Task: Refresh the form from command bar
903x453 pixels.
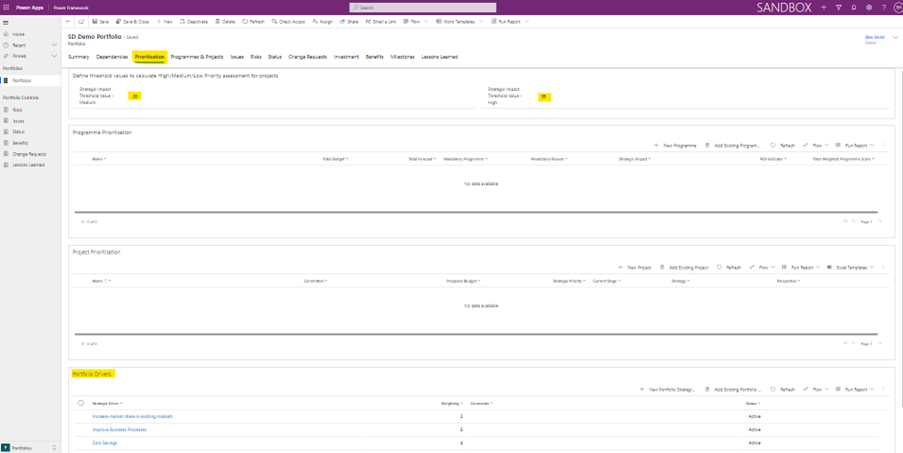Action: pos(253,21)
